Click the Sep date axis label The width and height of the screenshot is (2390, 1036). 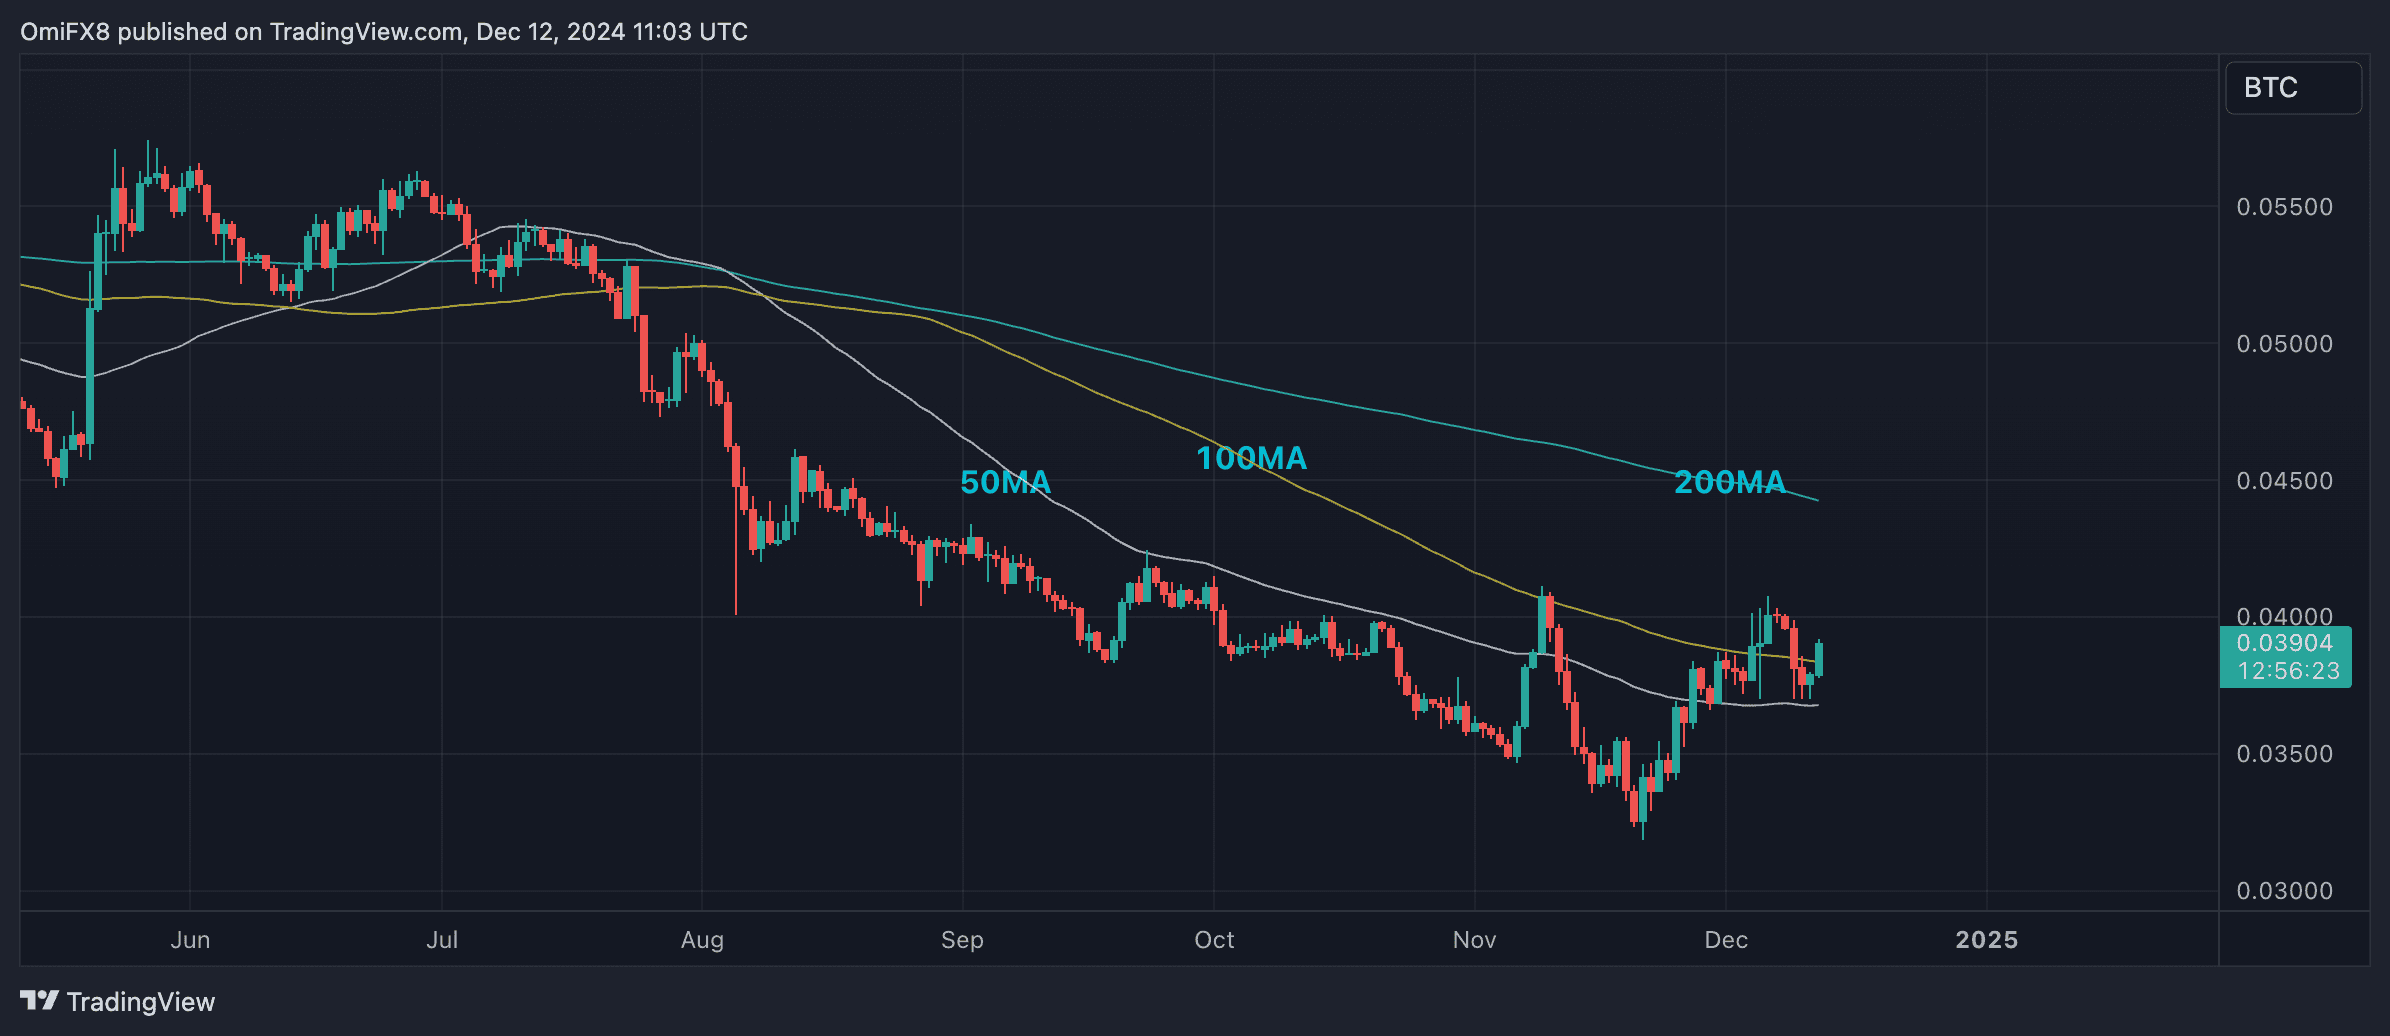(x=962, y=940)
